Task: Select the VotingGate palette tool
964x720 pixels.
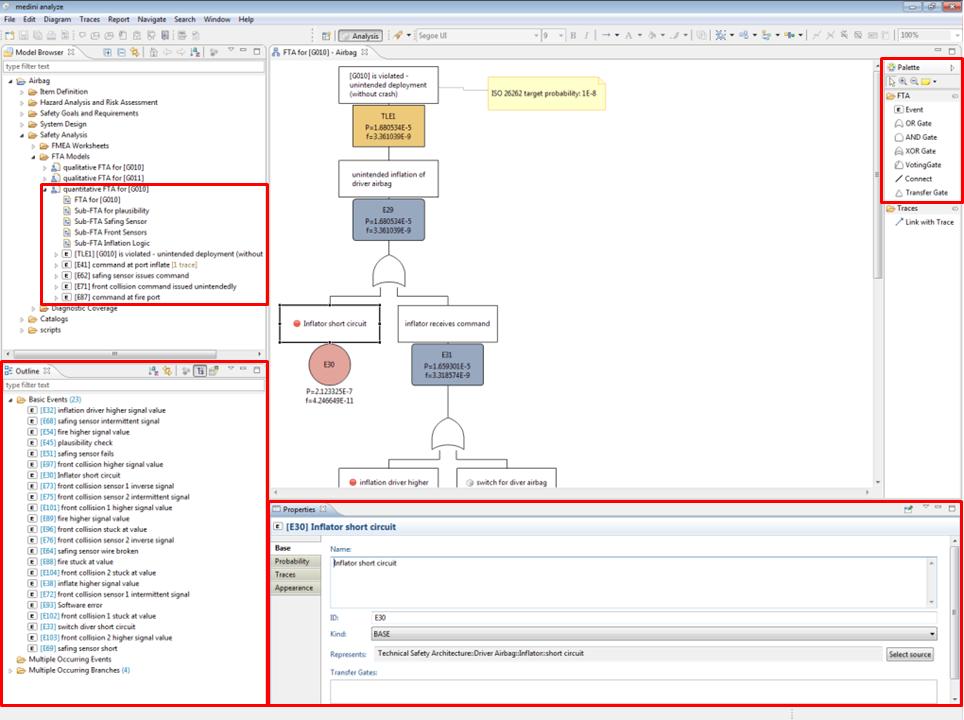Action: pyautogui.click(x=921, y=165)
